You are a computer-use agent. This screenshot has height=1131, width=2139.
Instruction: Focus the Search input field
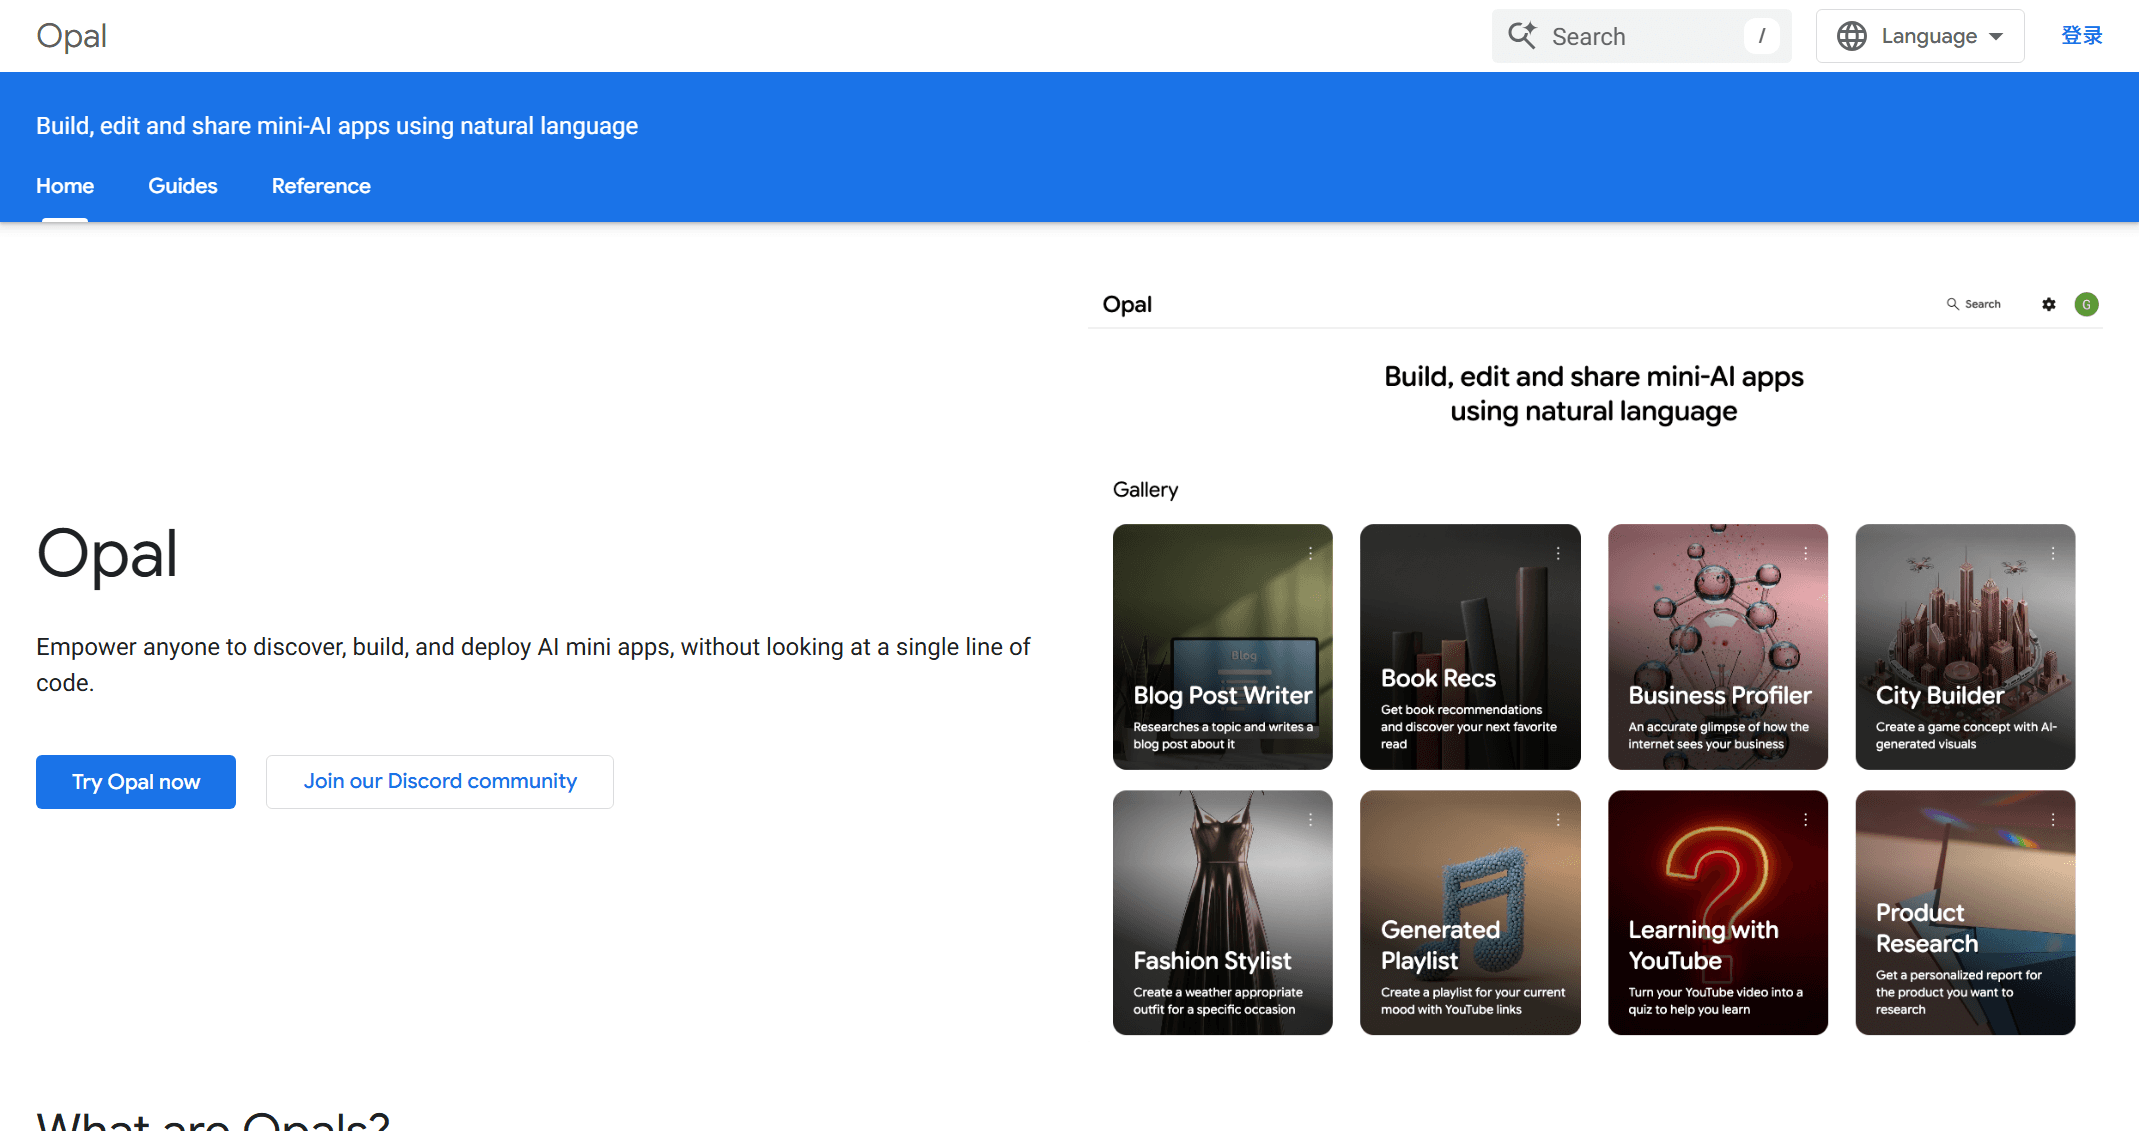1640,36
